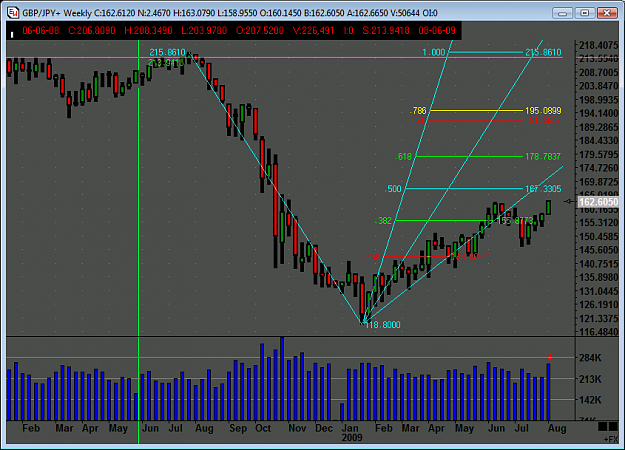Click the L:203.9780 low value
625x450 pixels.
coord(204,30)
